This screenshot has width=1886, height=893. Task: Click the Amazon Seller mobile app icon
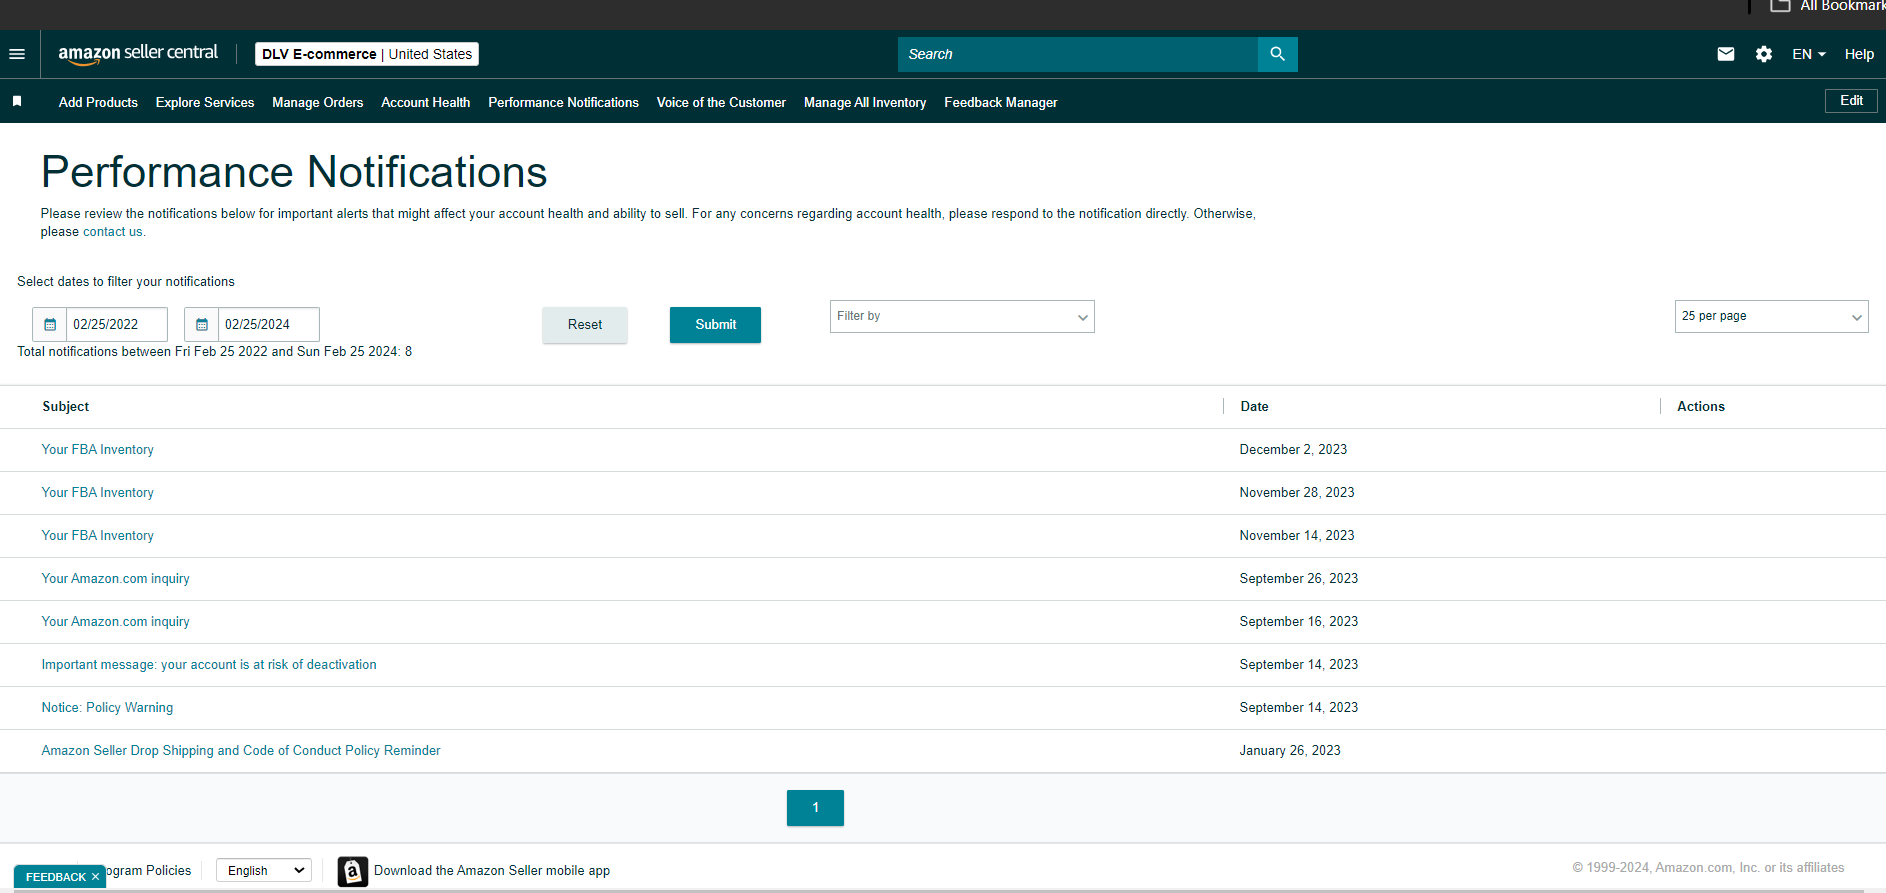[x=352, y=871]
